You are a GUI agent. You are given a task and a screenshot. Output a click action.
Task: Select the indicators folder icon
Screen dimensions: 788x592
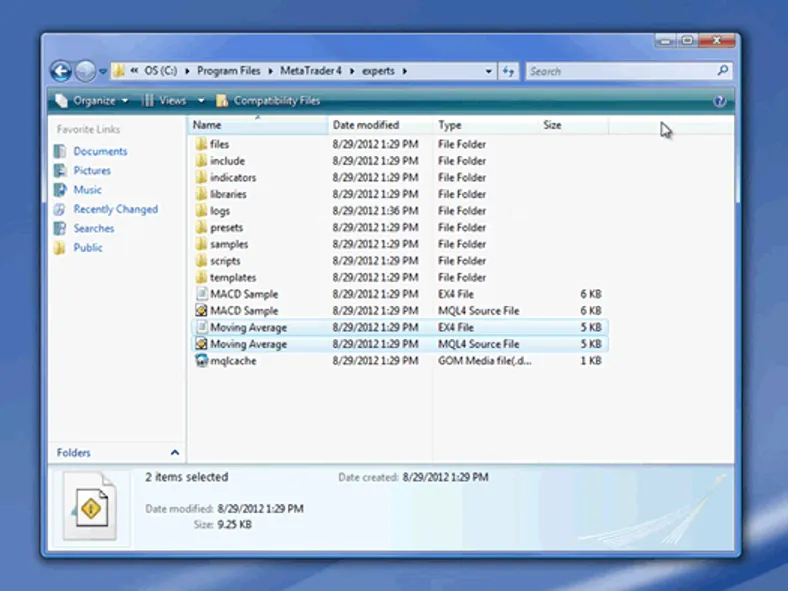coord(201,177)
